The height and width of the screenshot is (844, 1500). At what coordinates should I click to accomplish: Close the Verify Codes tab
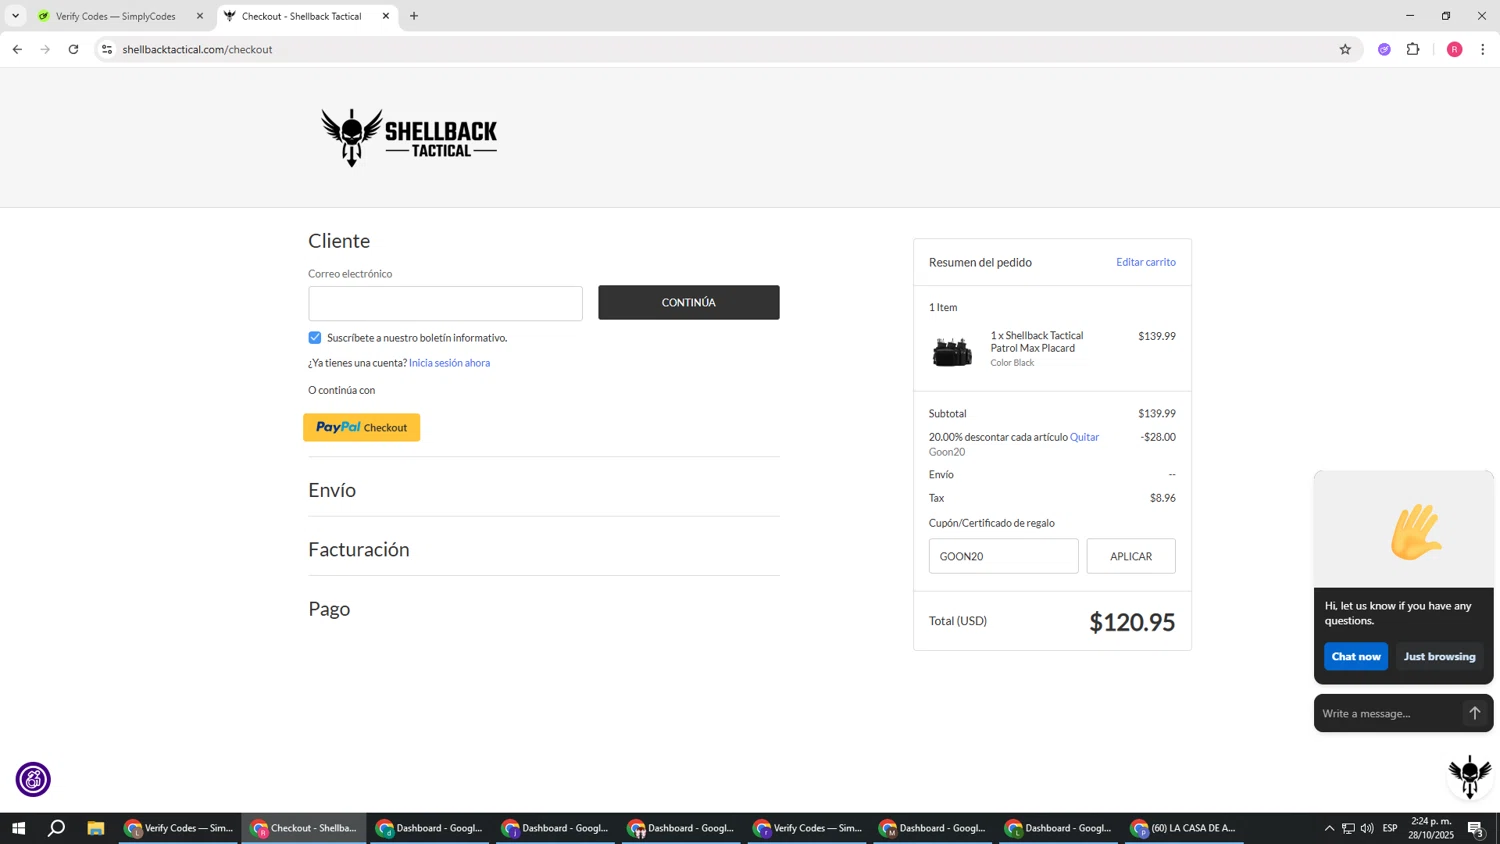[199, 16]
